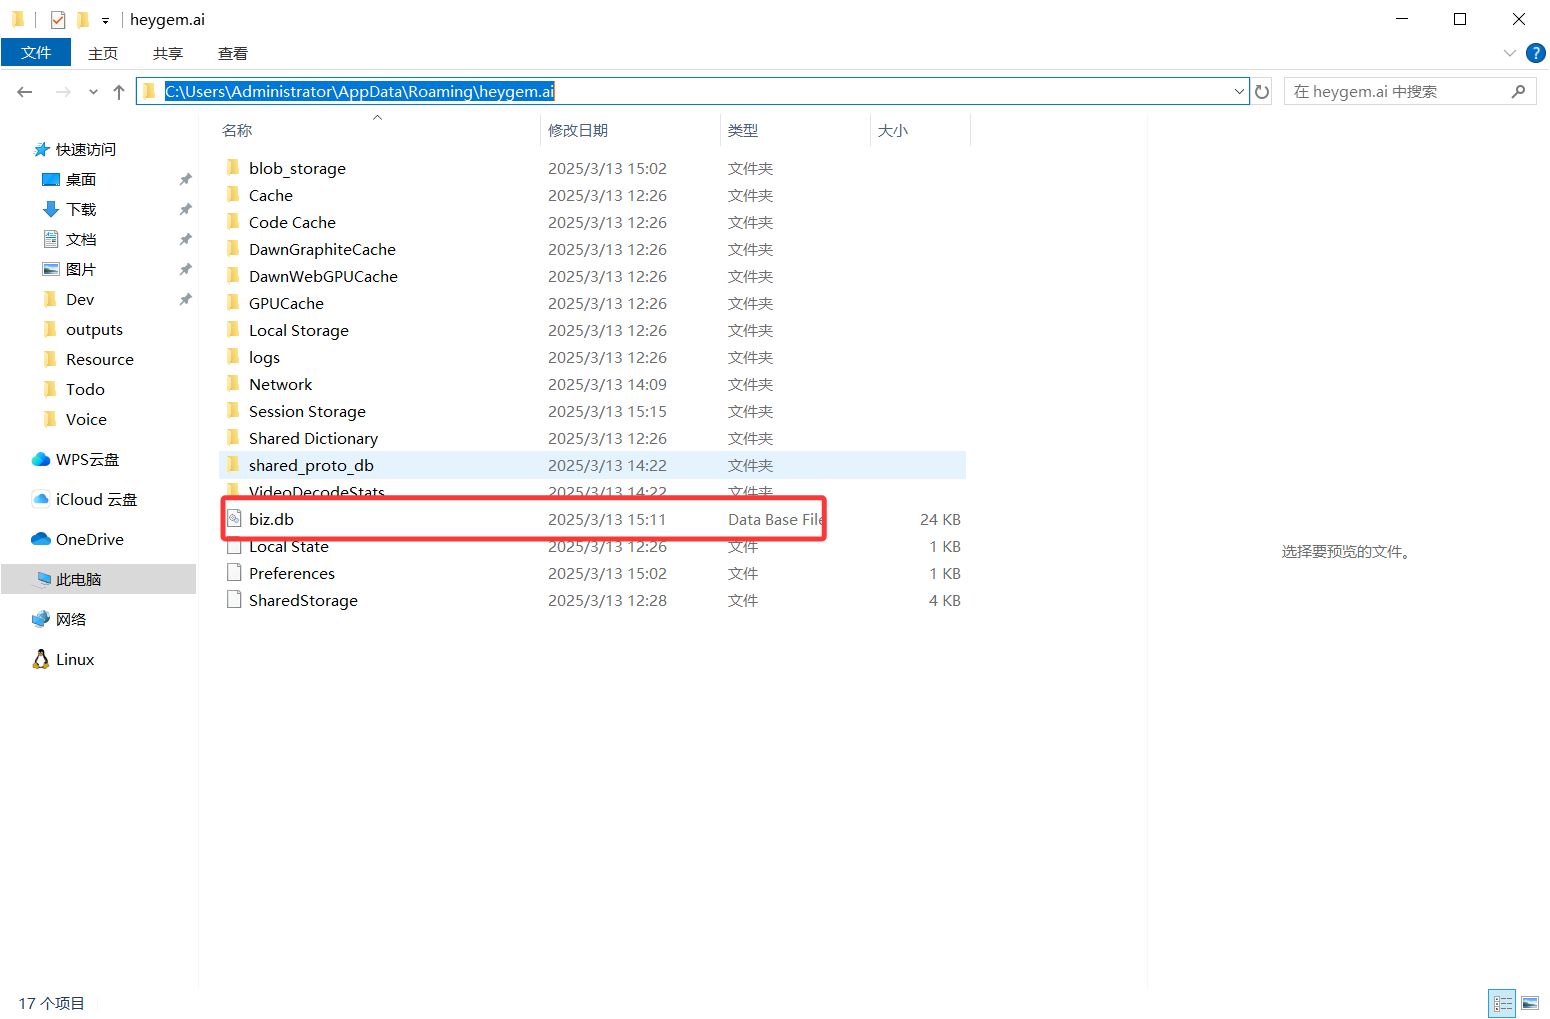
Task: Select iCloud 云盘 in navigation pane
Action: point(96,499)
